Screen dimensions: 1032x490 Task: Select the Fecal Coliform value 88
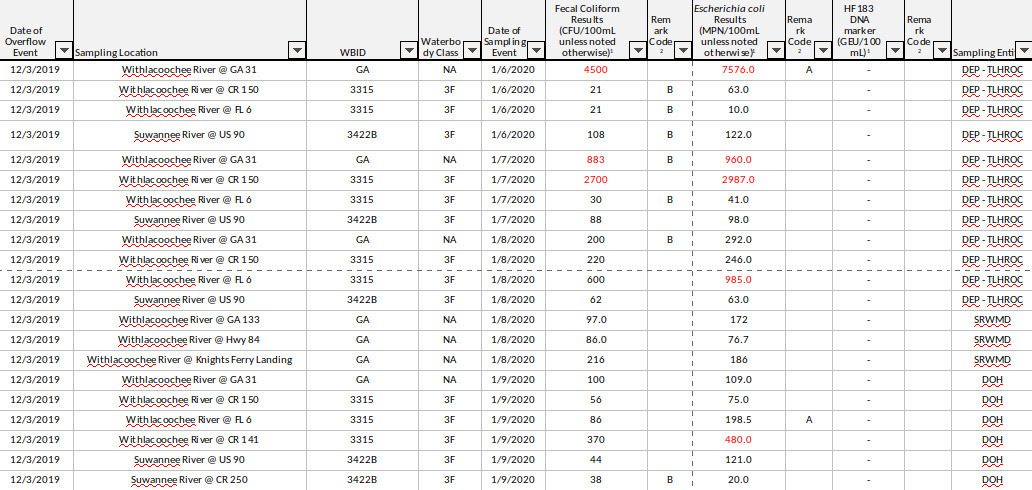coord(596,219)
